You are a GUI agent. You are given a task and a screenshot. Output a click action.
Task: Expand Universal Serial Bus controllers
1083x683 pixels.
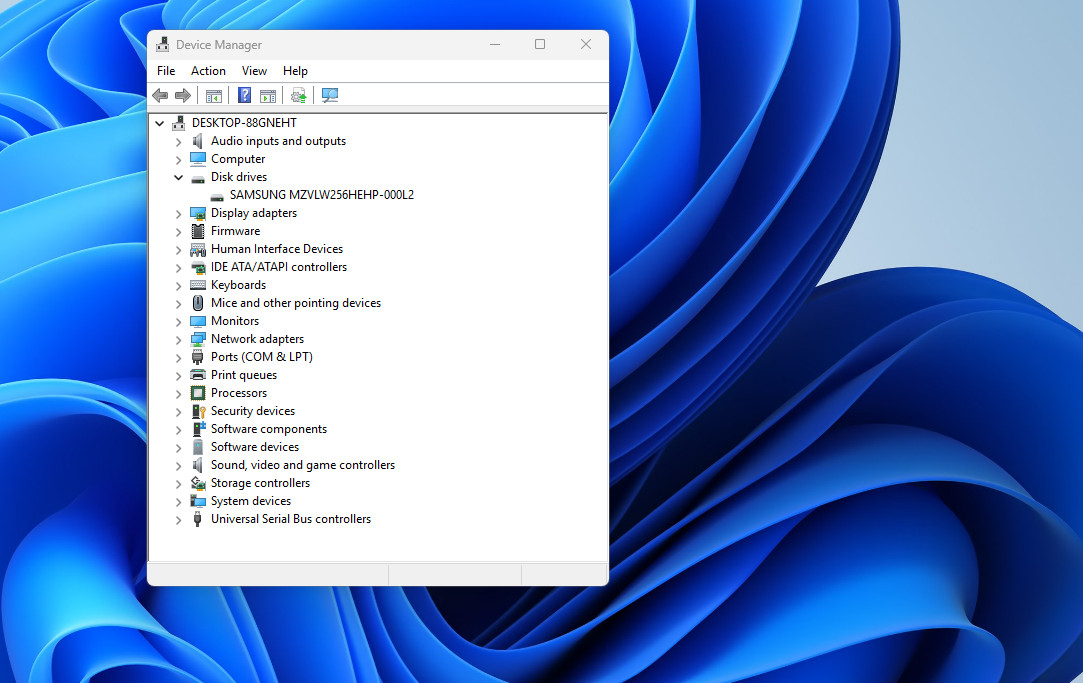click(x=179, y=519)
